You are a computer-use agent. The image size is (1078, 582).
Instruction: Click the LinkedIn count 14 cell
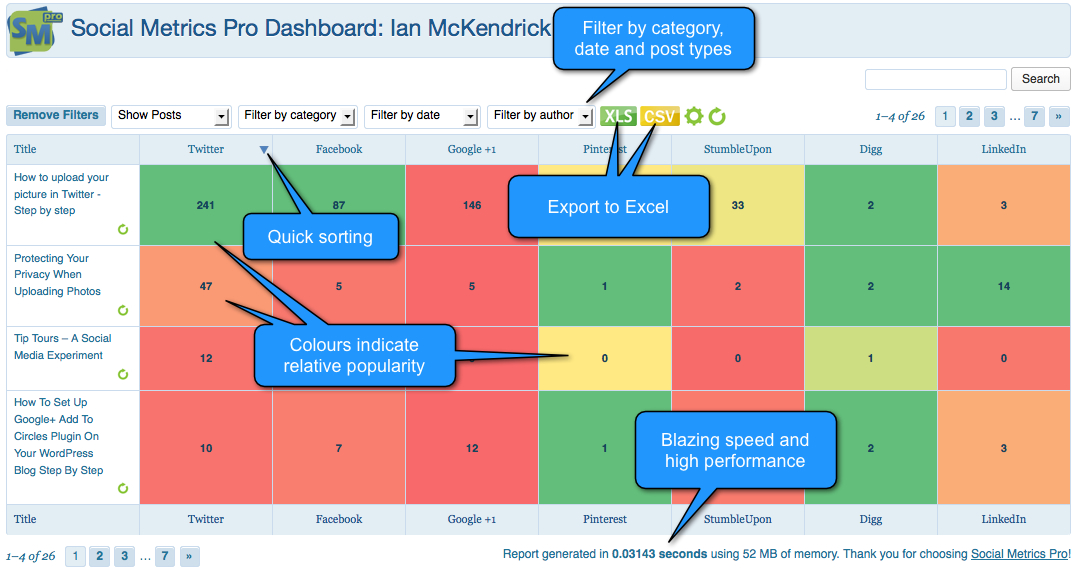[1004, 286]
